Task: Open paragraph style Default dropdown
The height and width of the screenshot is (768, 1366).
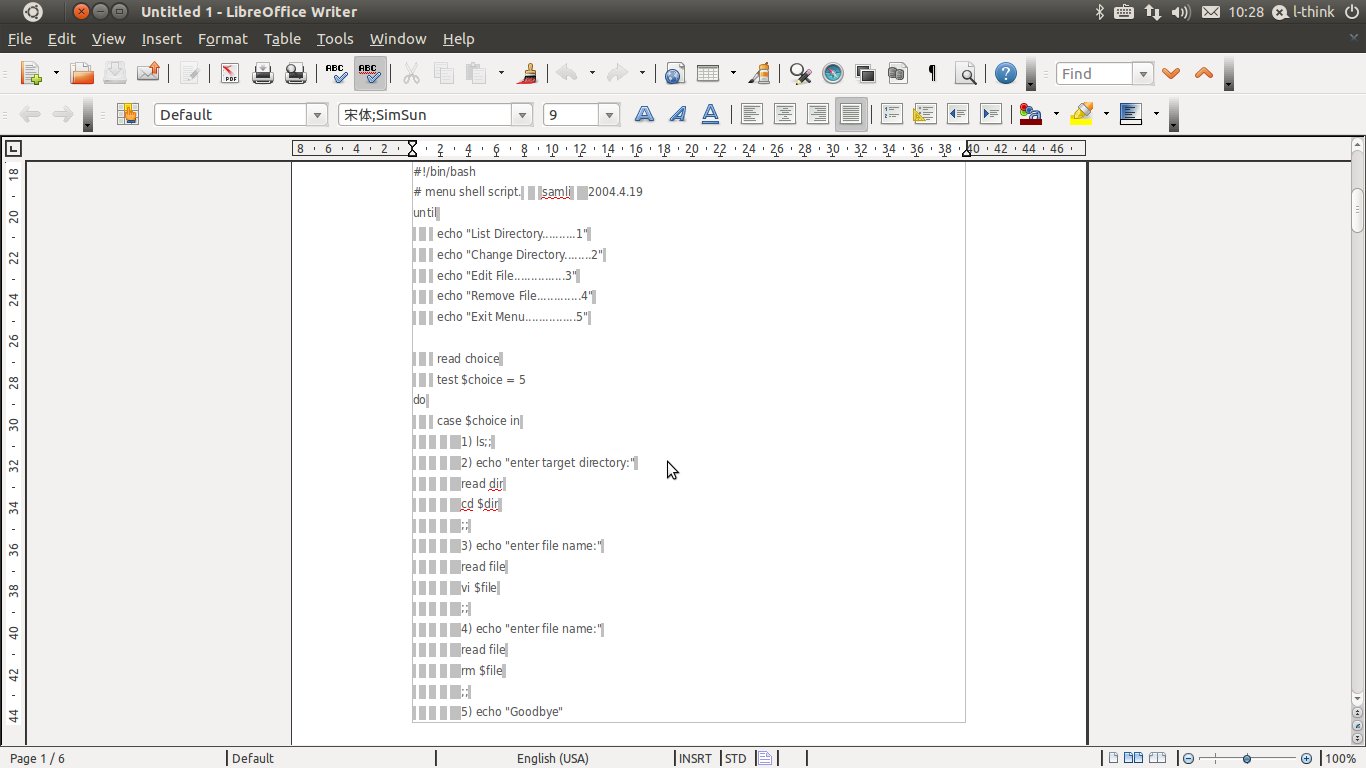Action: [317, 114]
